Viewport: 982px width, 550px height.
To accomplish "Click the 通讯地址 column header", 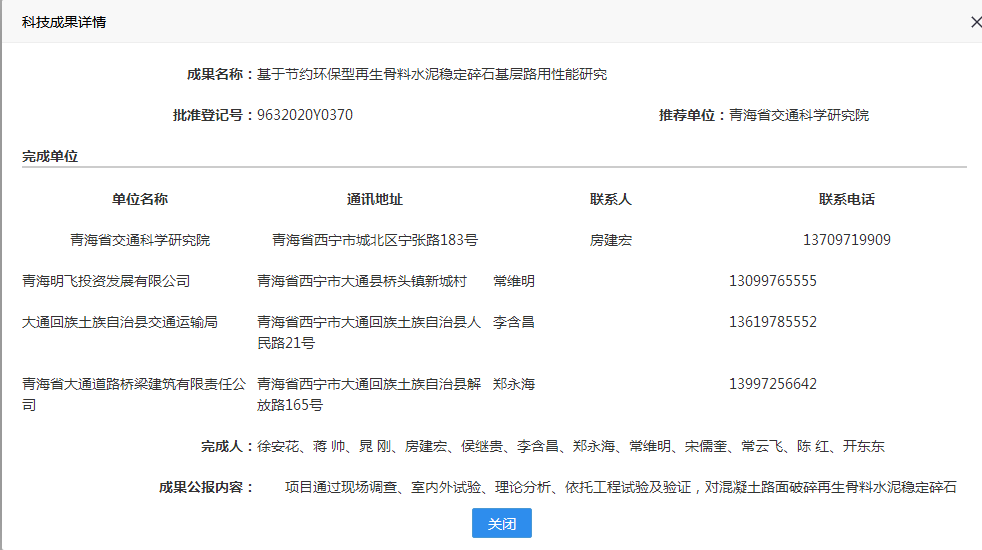I will 375,199.
